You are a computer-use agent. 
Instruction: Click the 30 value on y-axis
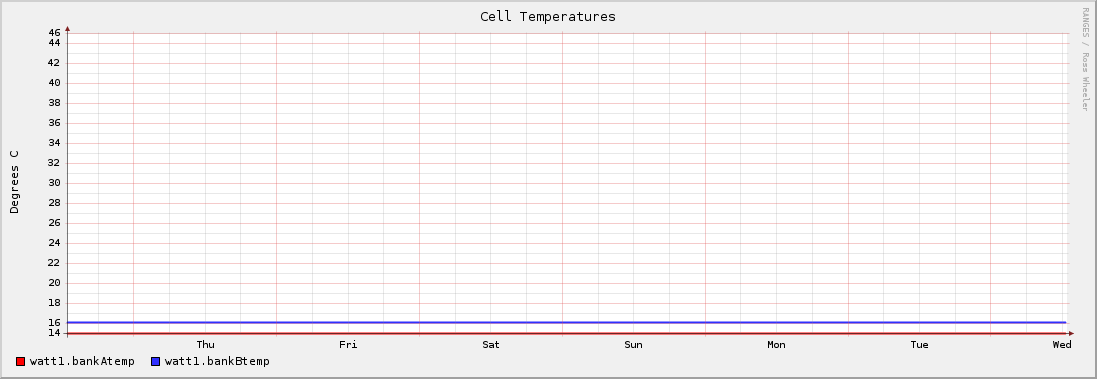coord(55,183)
